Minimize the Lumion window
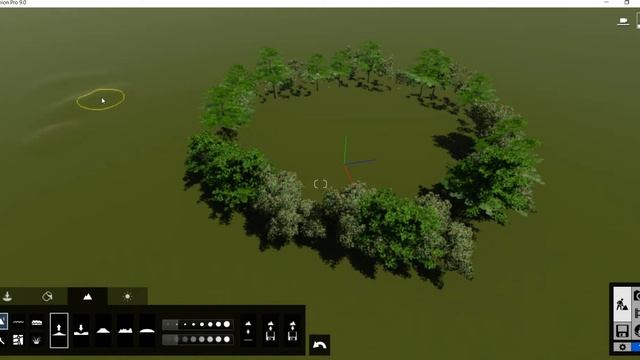Screen dimensions: 640x360 pos(606,2)
